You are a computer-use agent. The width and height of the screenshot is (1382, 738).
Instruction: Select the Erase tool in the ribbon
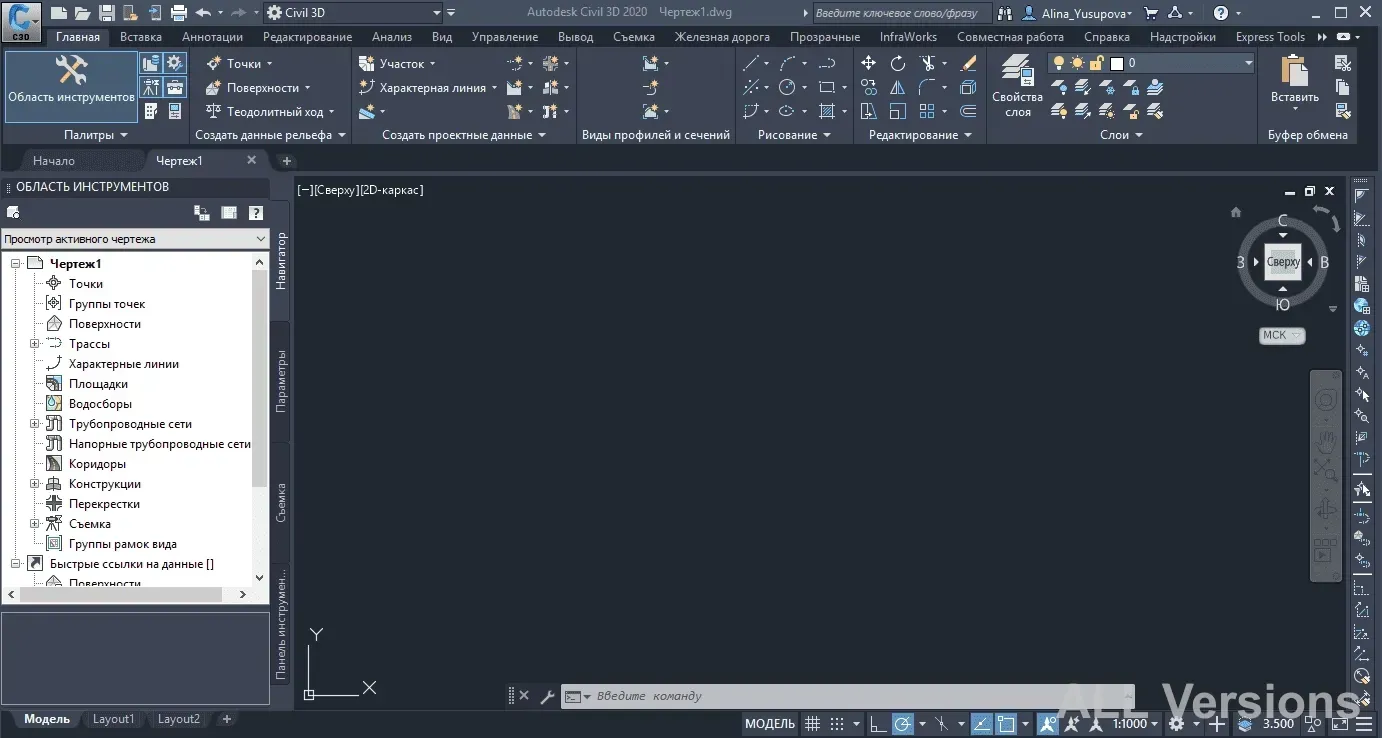(968, 63)
